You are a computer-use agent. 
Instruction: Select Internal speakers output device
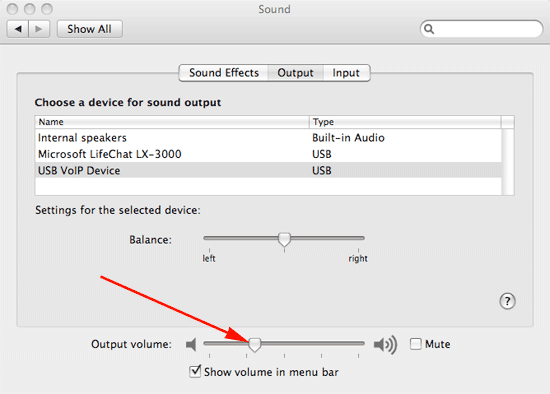coord(268,138)
